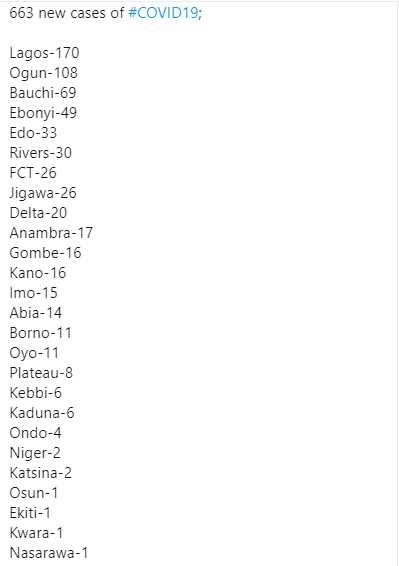399x566 pixels.
Task: Select the Imo-15 entry
Action: 34,293
